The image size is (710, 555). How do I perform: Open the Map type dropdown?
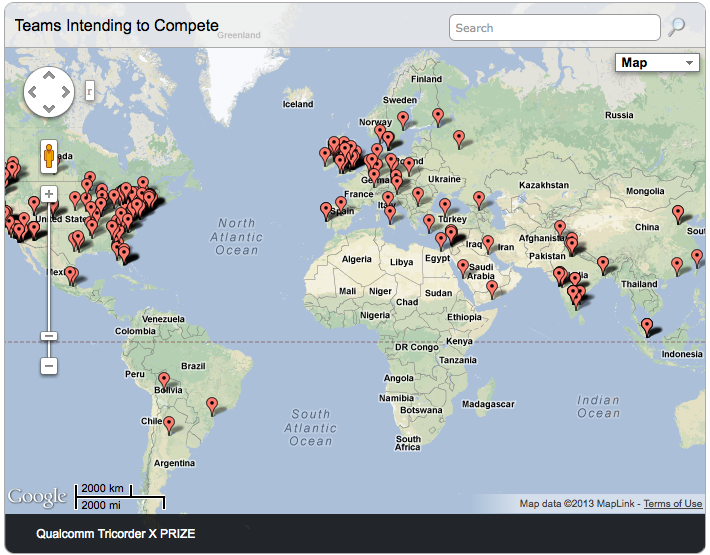pos(657,62)
